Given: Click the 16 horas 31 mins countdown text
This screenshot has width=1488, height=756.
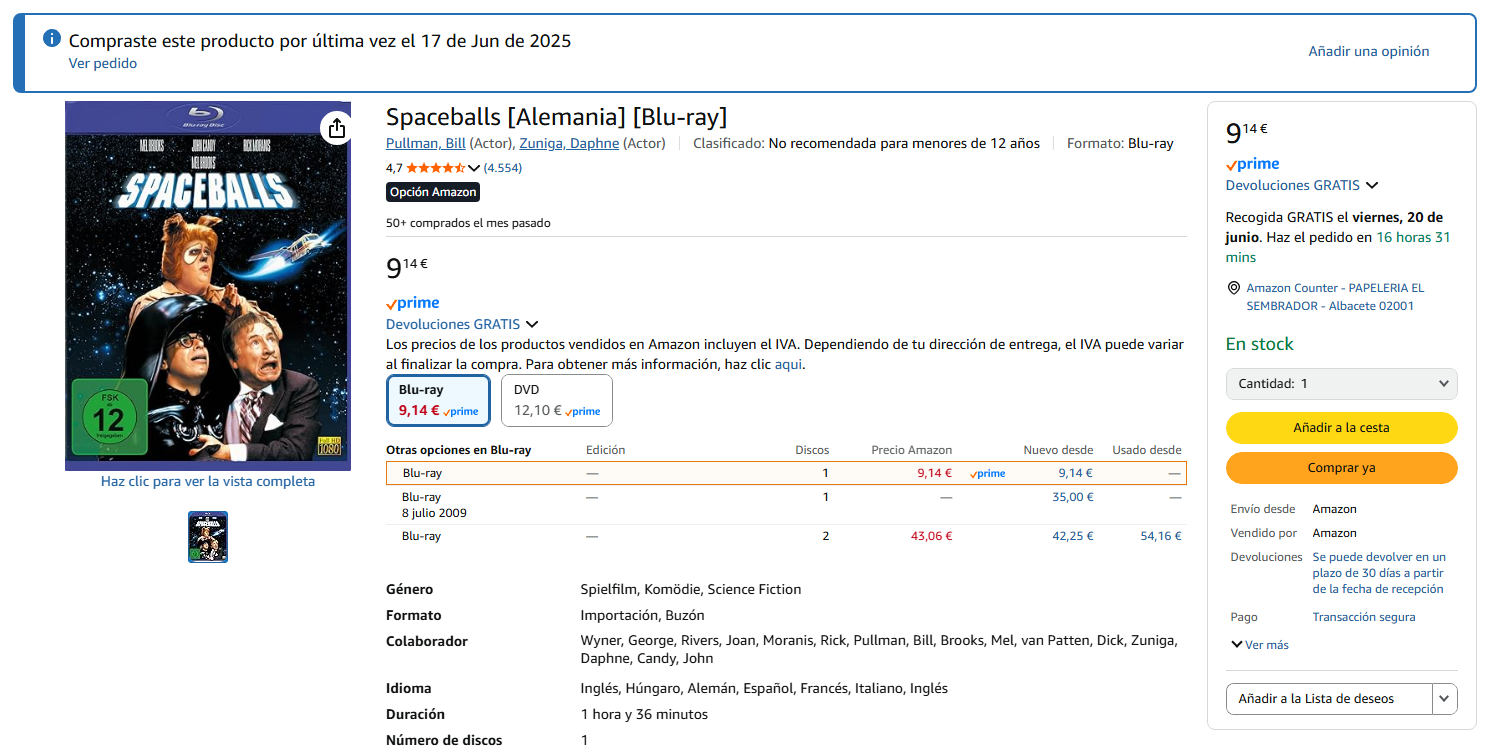Looking at the screenshot, I should point(1338,247).
